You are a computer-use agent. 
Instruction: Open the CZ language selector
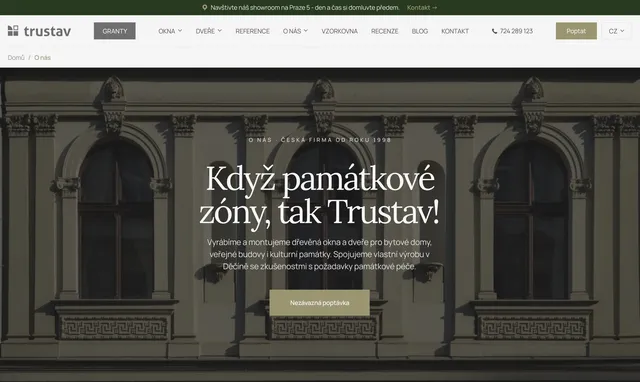click(616, 31)
